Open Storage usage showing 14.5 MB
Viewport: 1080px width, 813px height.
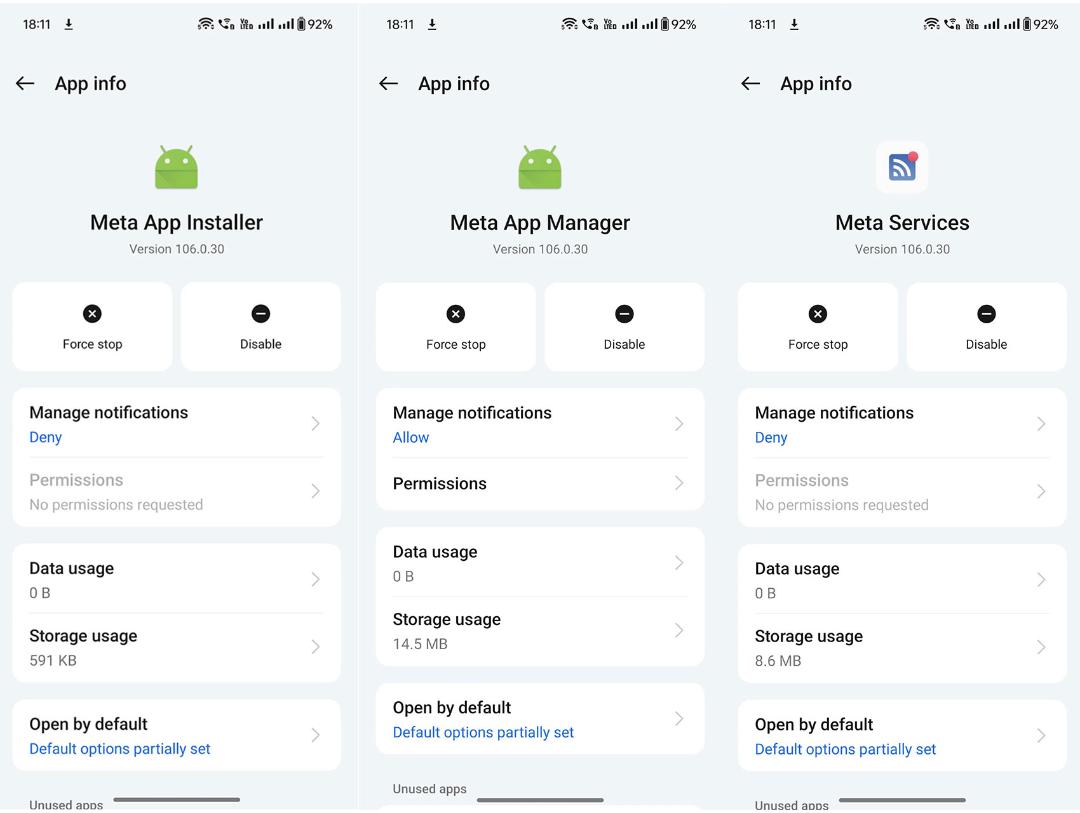pyautogui.click(x=540, y=631)
